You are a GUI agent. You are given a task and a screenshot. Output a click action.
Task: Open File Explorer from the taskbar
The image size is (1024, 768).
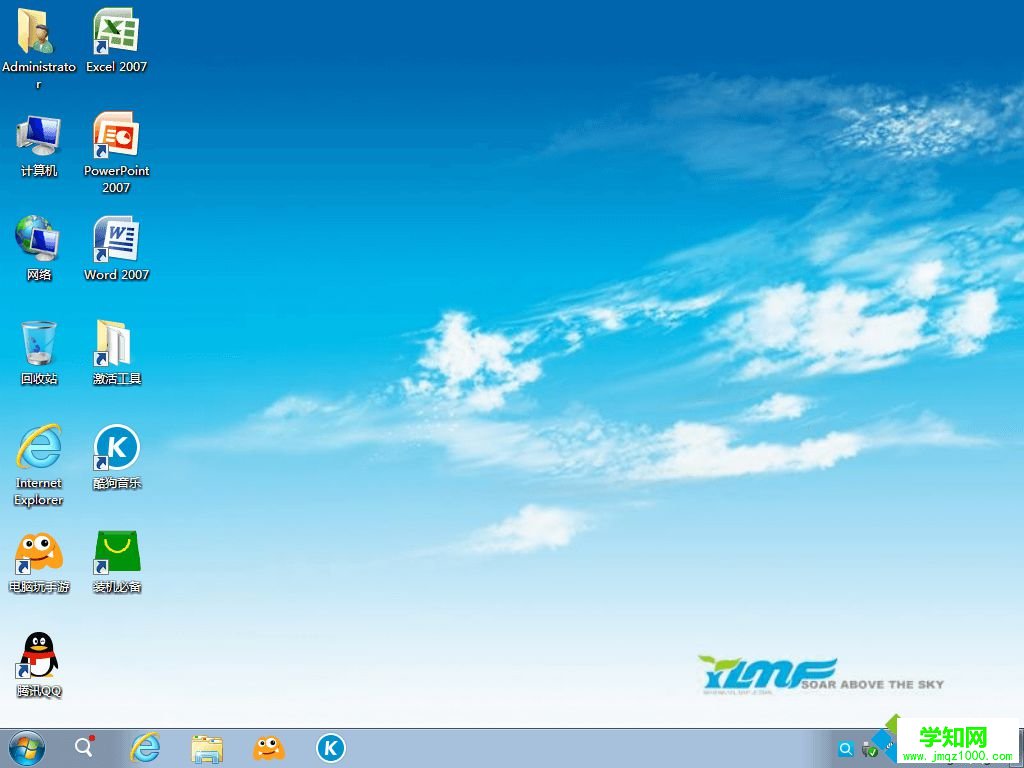click(x=206, y=748)
